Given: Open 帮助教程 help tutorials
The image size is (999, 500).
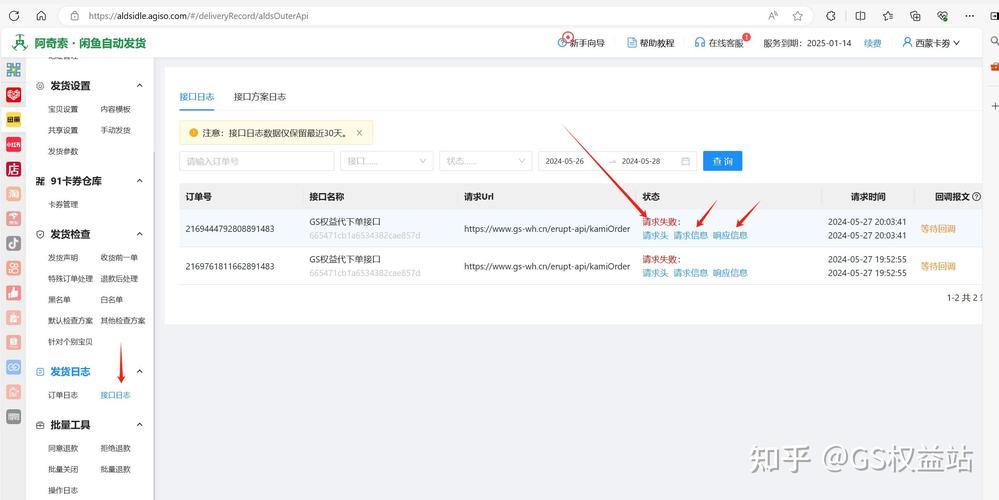Looking at the screenshot, I should (x=650, y=43).
